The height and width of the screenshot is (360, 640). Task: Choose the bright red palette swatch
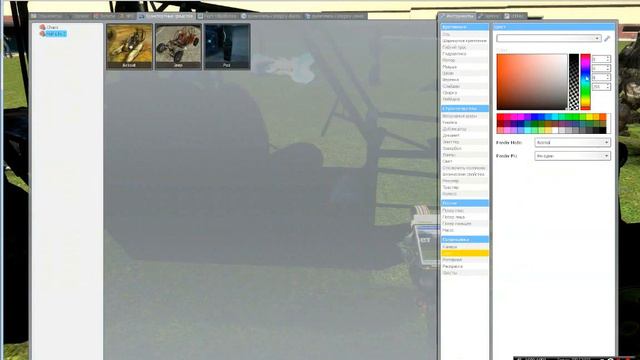500,117
